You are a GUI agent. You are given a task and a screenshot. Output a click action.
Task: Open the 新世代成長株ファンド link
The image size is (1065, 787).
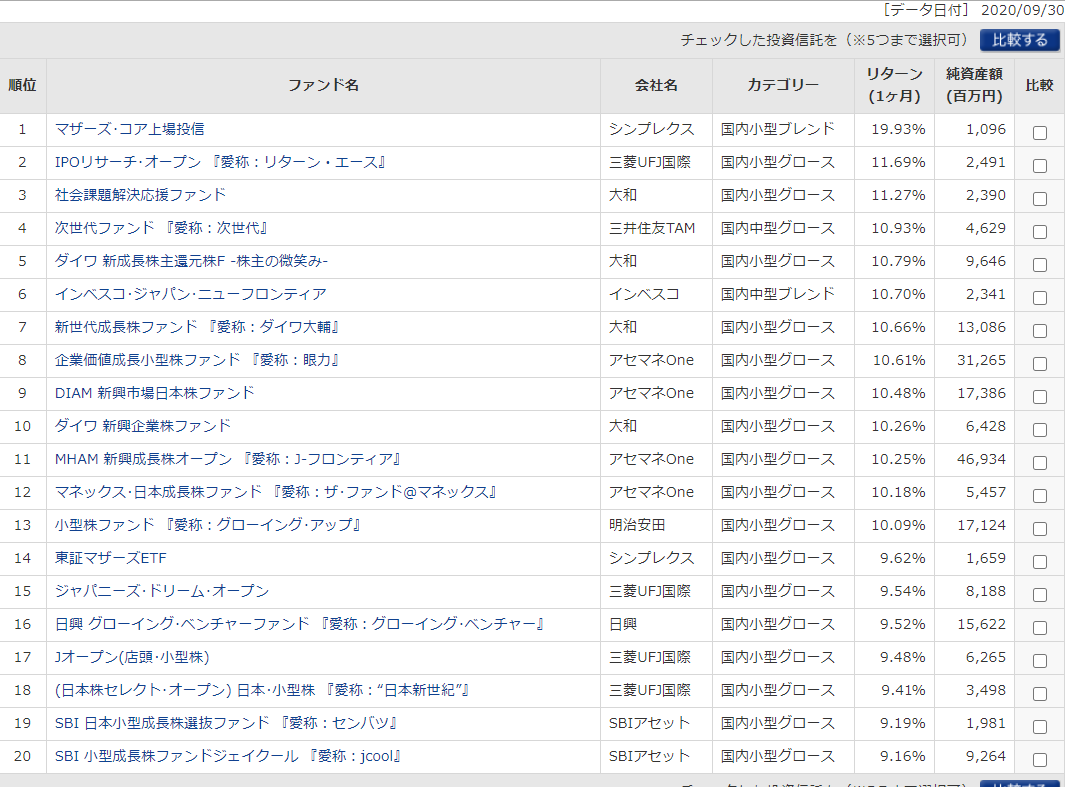click(197, 327)
